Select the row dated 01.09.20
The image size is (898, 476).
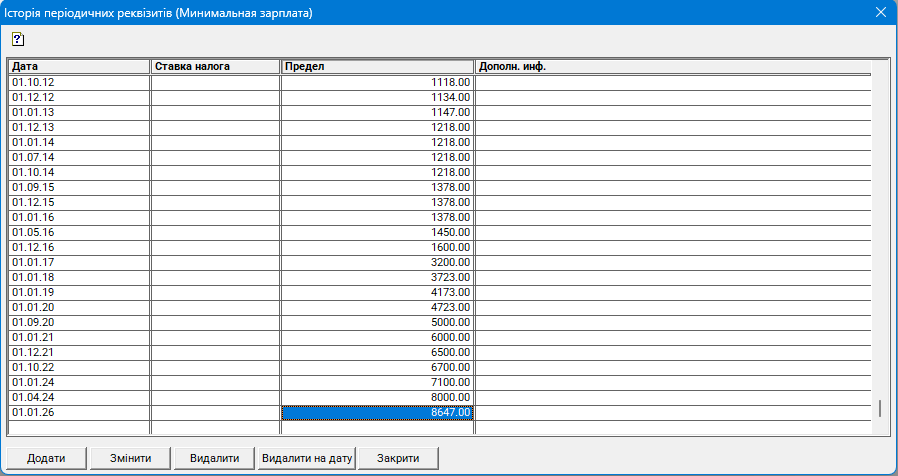[x=78, y=322]
